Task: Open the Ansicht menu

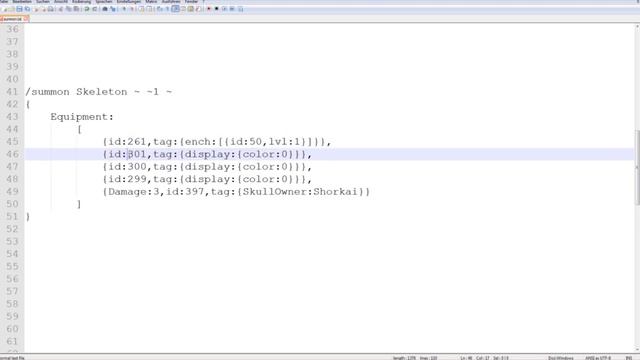Action: [61, 2]
